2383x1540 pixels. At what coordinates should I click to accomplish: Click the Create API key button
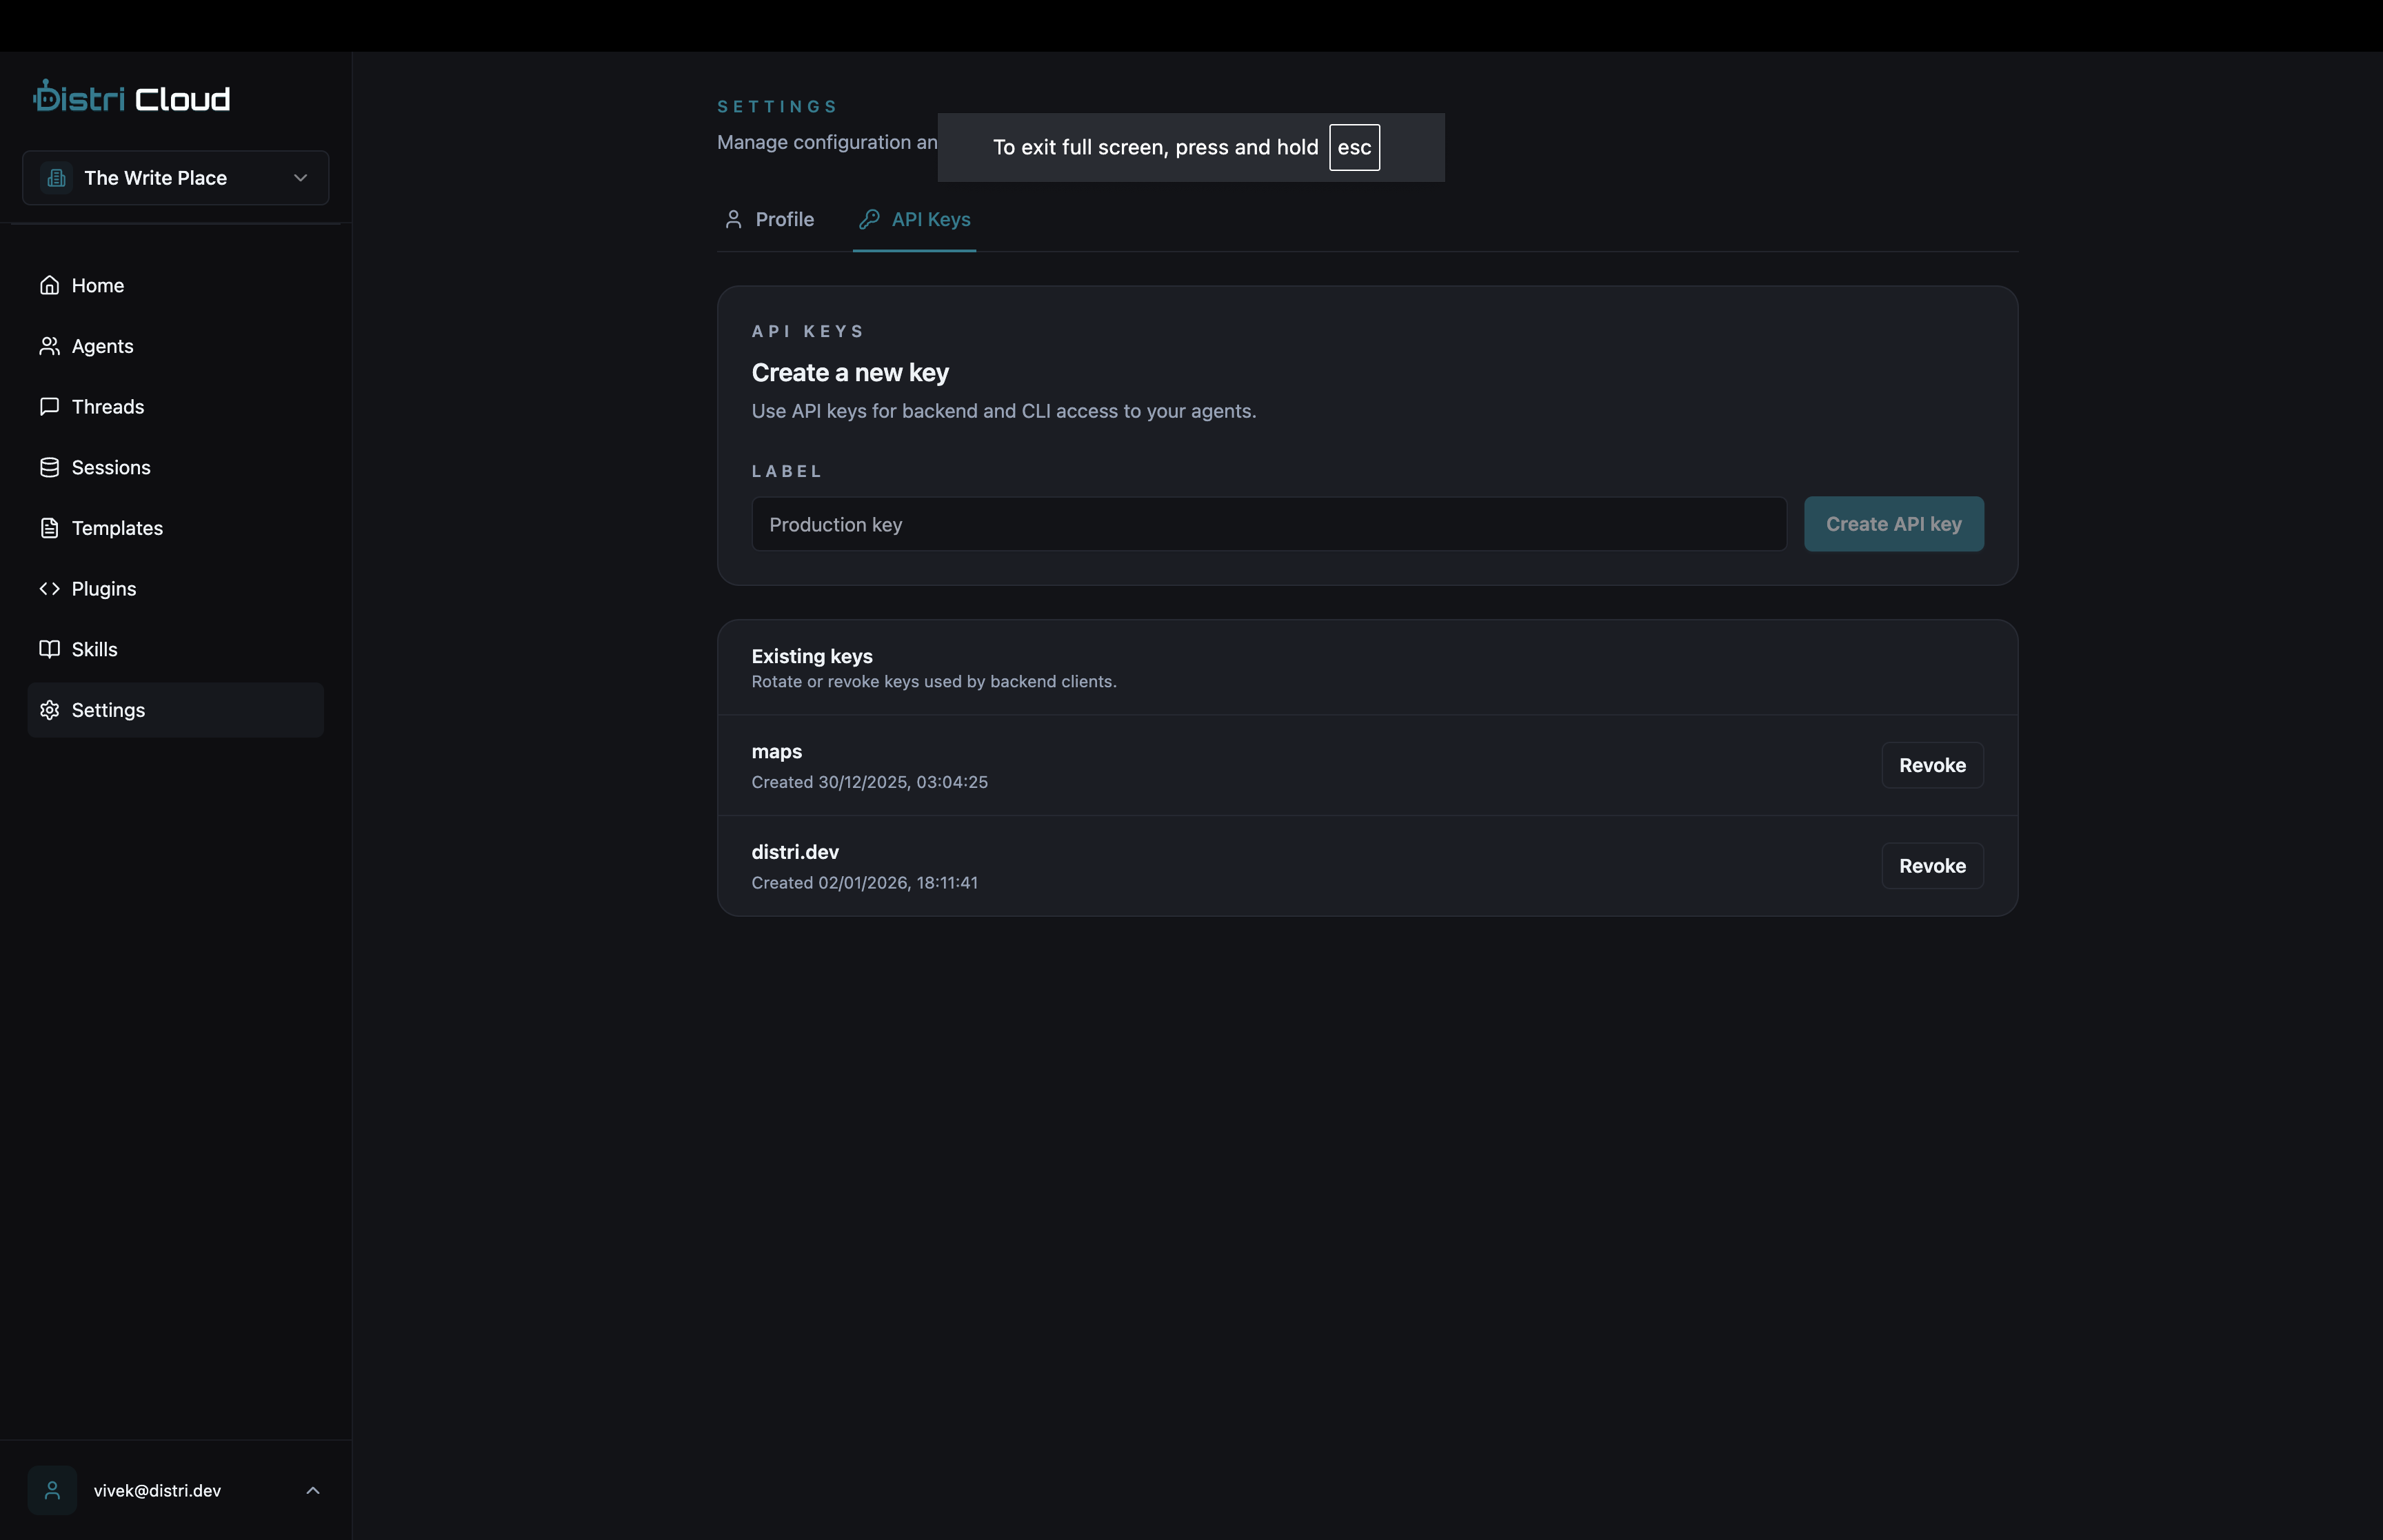click(x=1893, y=523)
